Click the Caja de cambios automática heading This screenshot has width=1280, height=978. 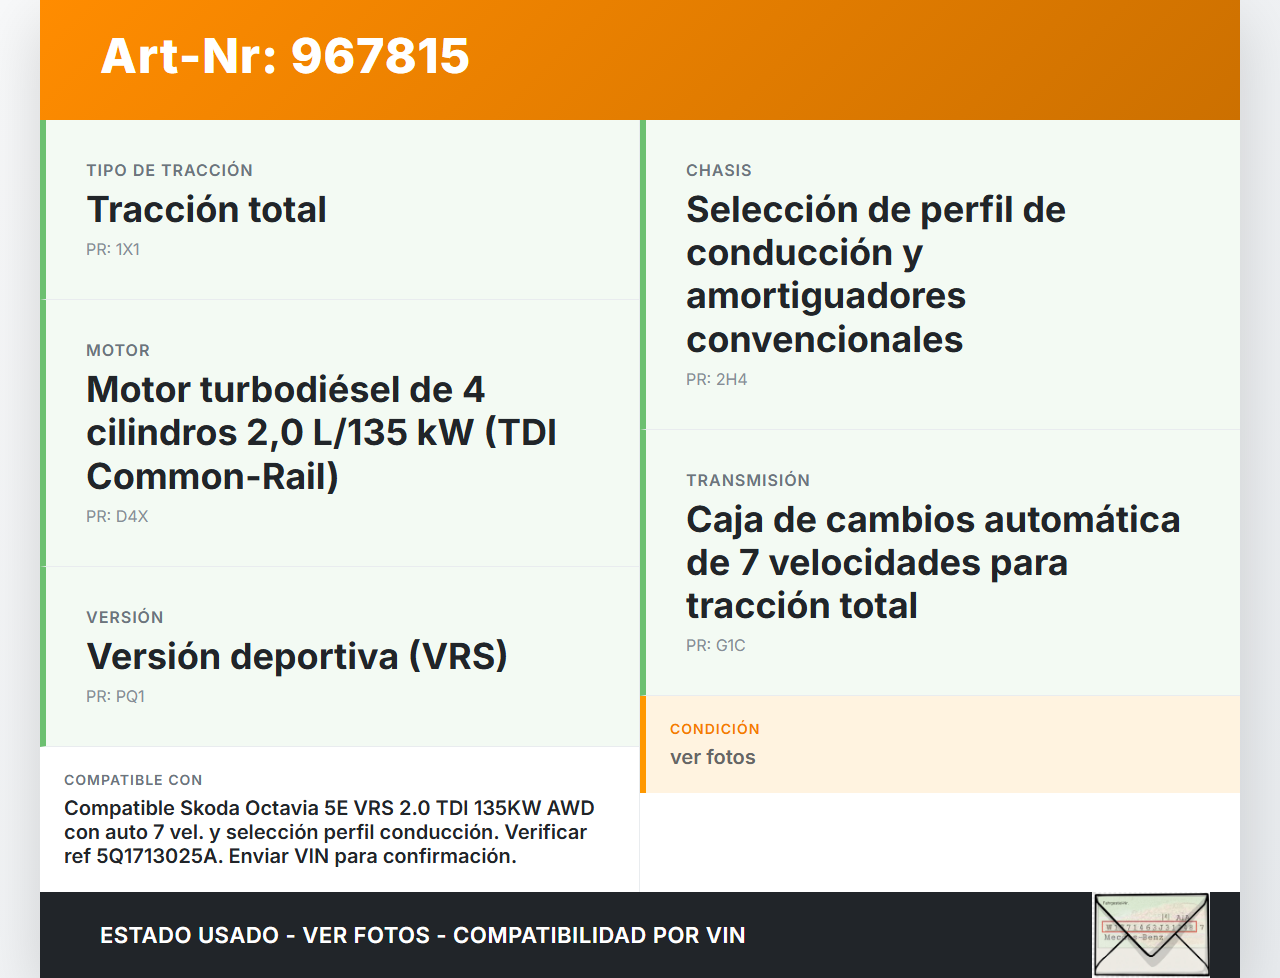[932, 563]
